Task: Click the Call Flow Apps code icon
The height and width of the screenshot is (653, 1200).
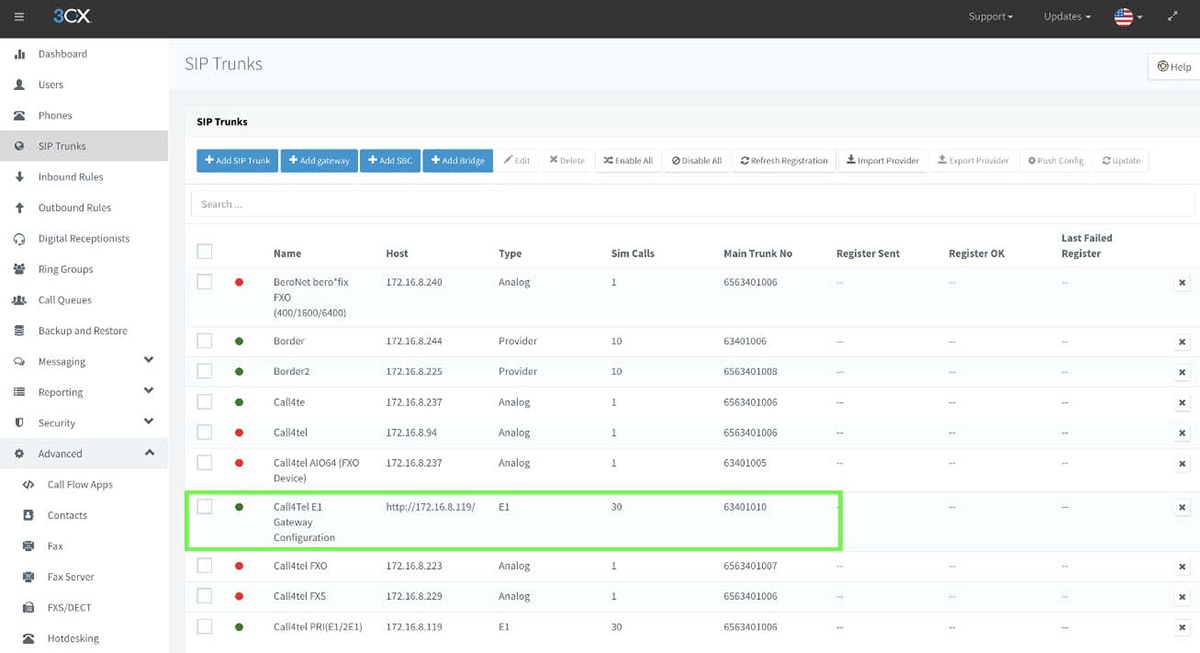Action: (28, 485)
